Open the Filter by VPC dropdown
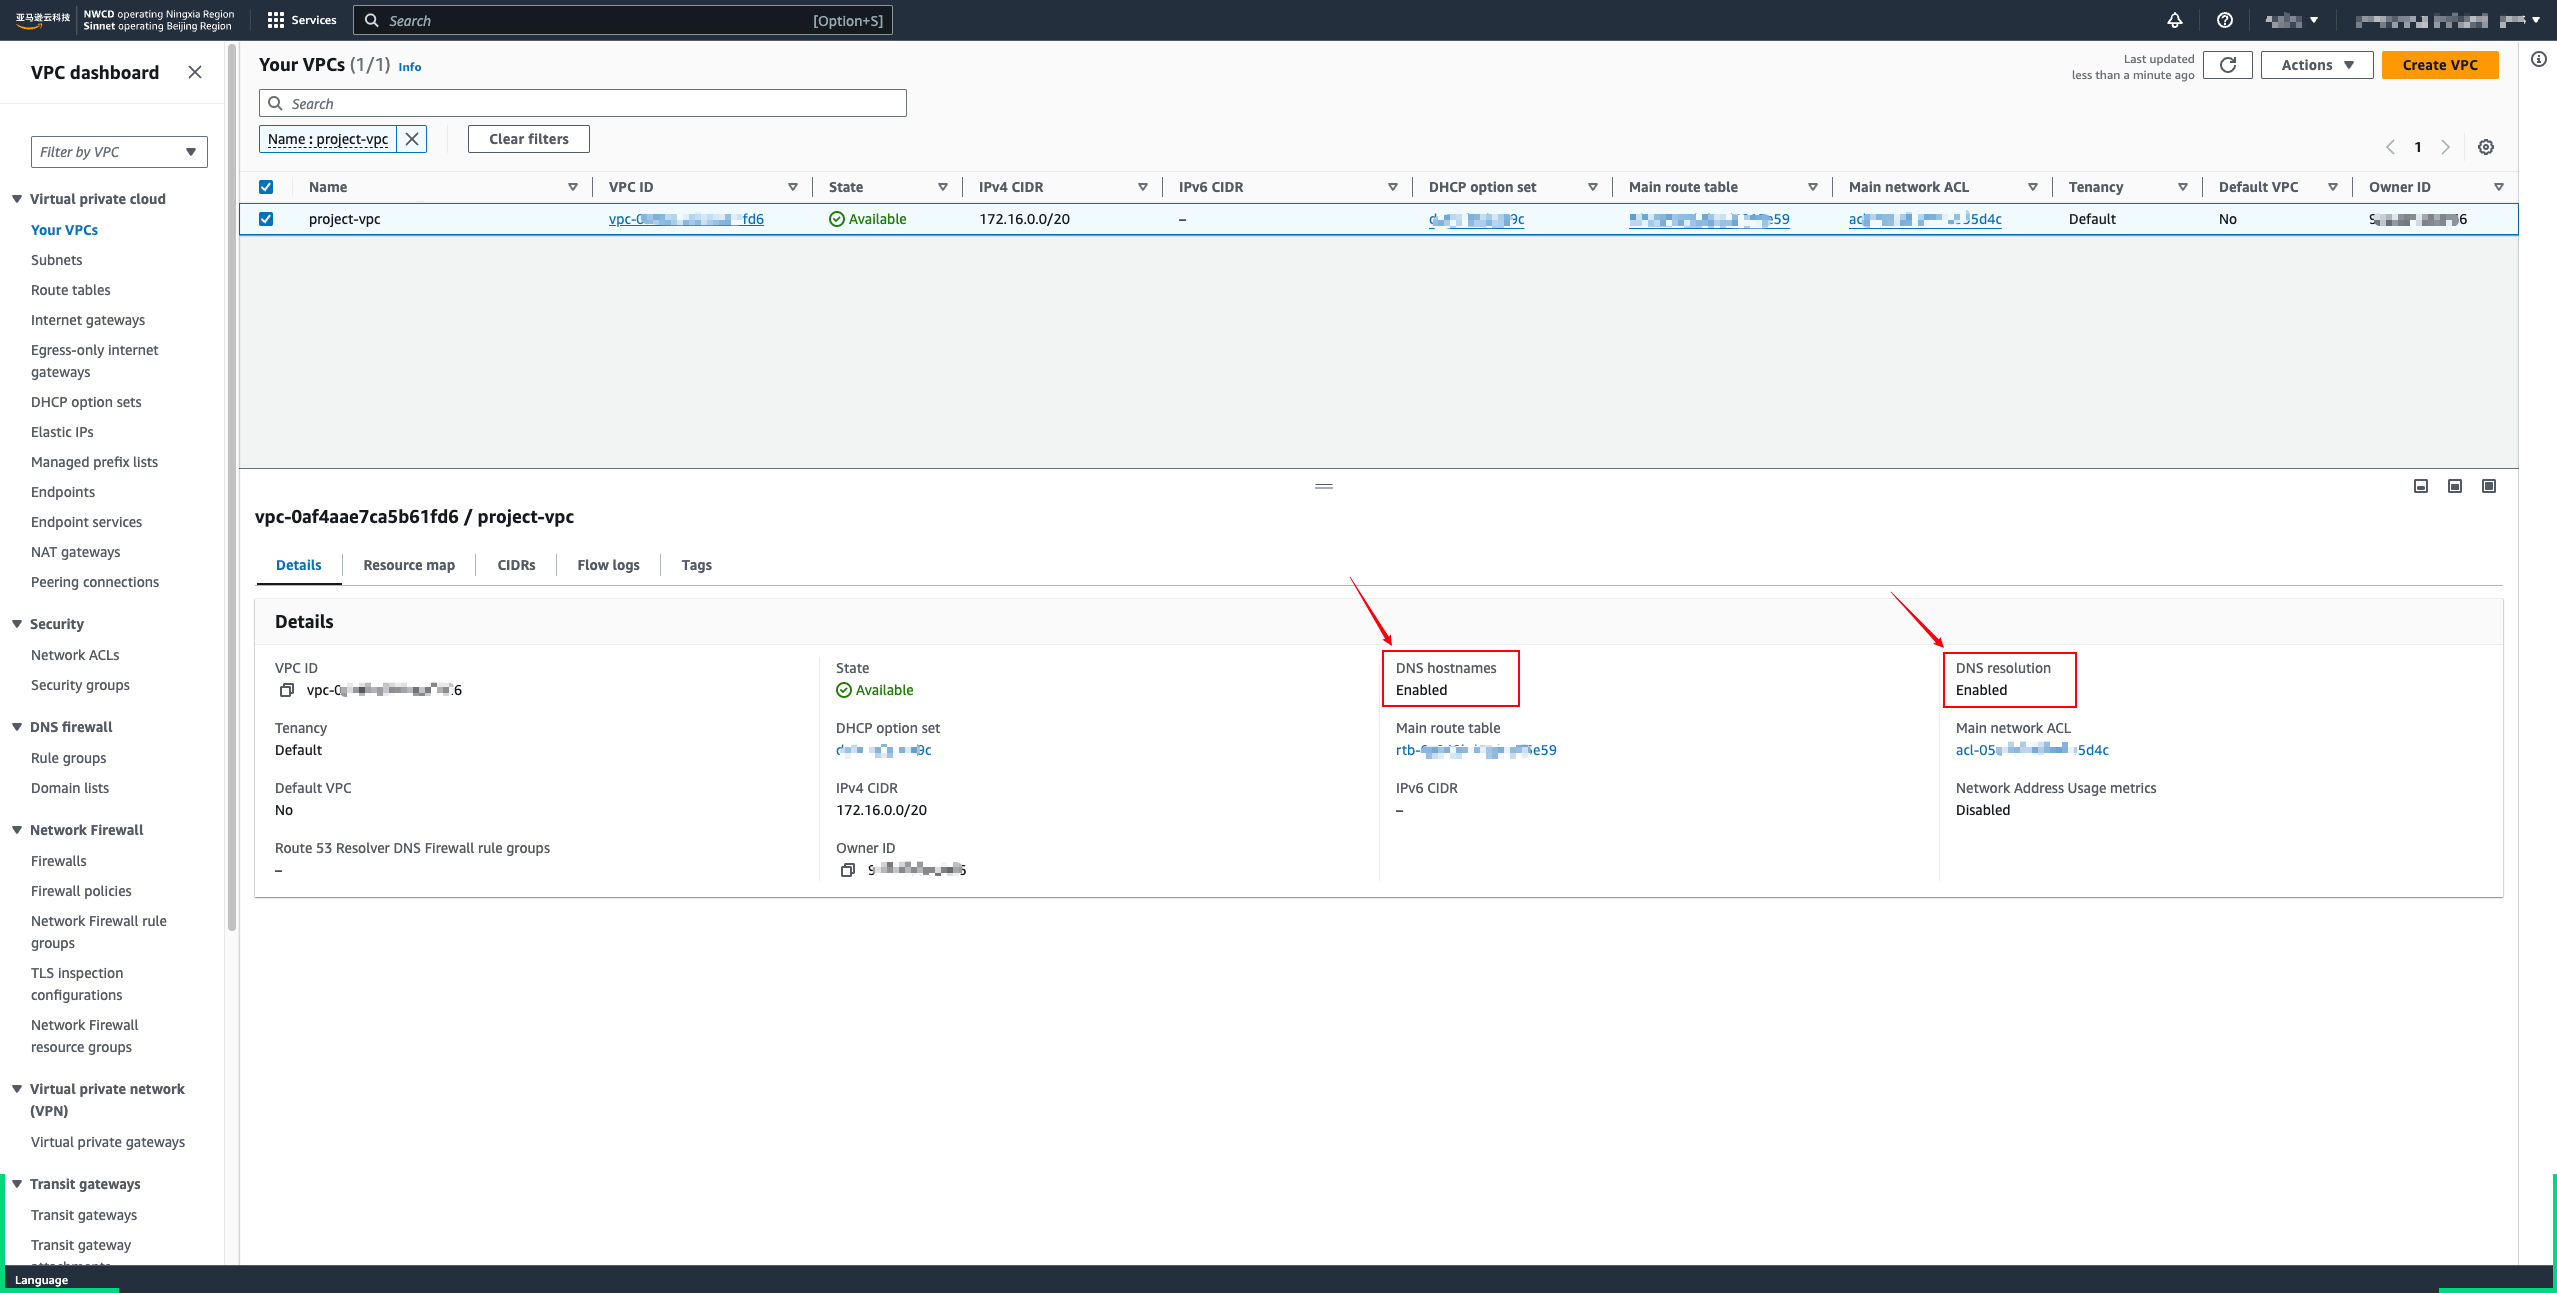Viewport: 2557px width, 1293px height. pos(119,152)
